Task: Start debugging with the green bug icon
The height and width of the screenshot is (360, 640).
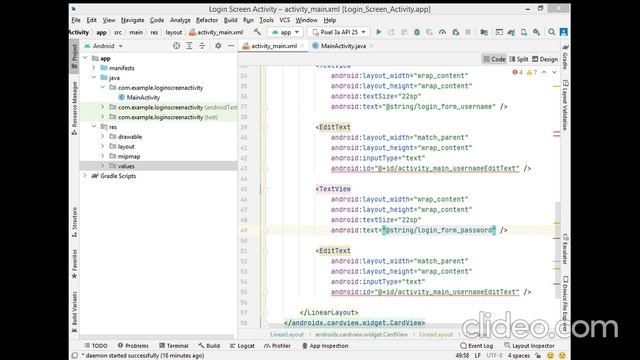Action: pyautogui.click(x=417, y=32)
